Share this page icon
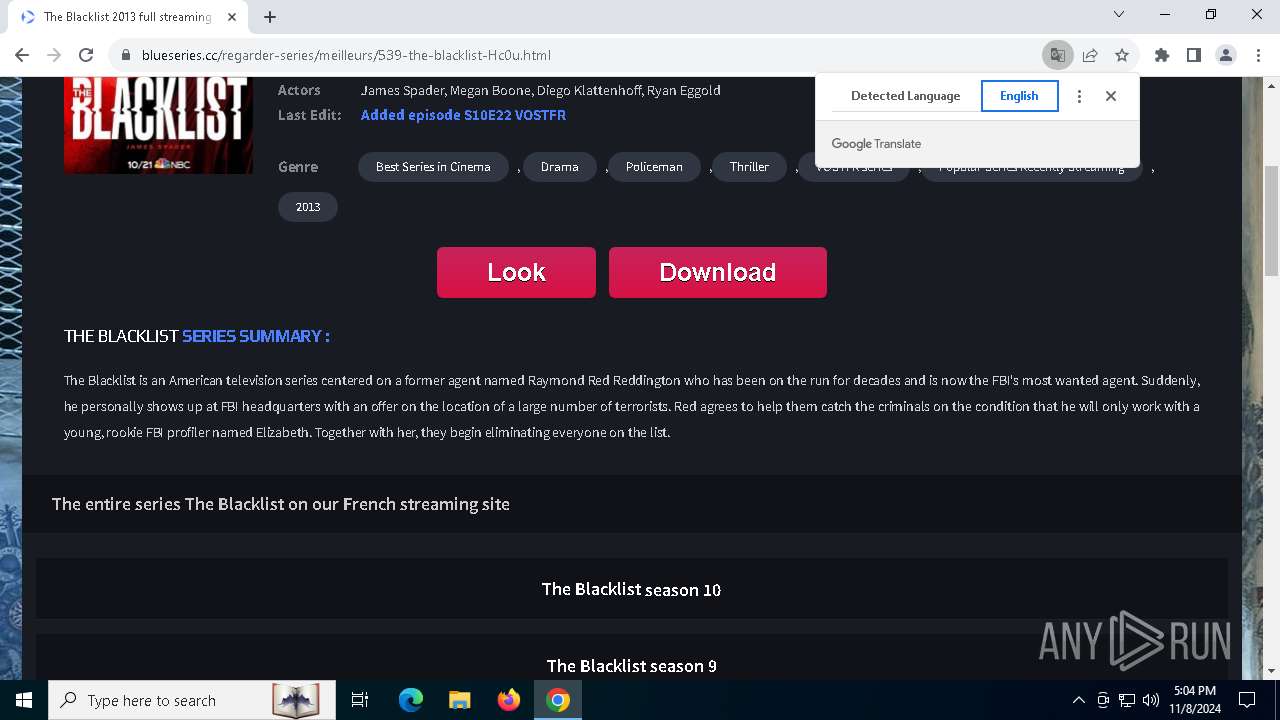Viewport: 1280px width, 720px height. point(1090,55)
